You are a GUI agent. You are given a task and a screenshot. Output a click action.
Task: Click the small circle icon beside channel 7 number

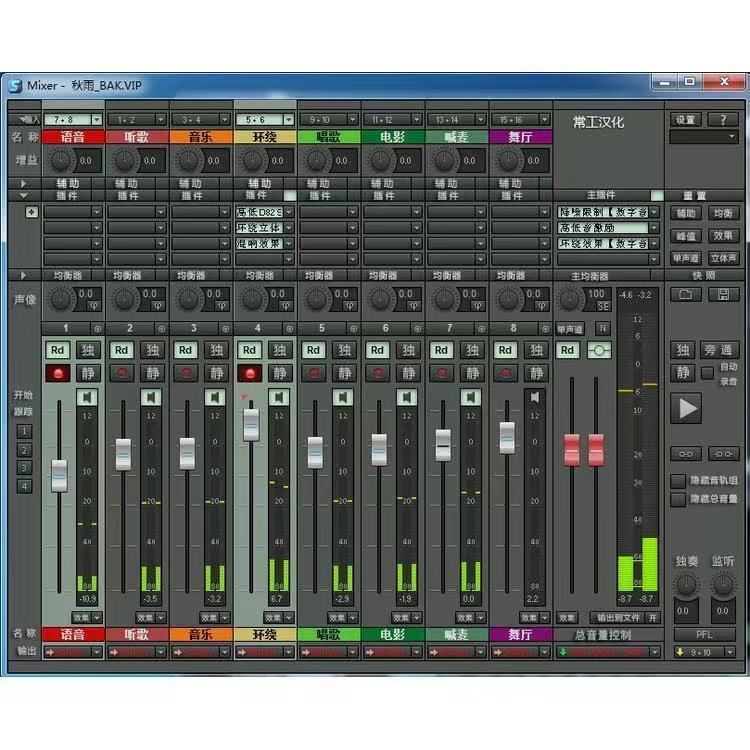[482, 329]
